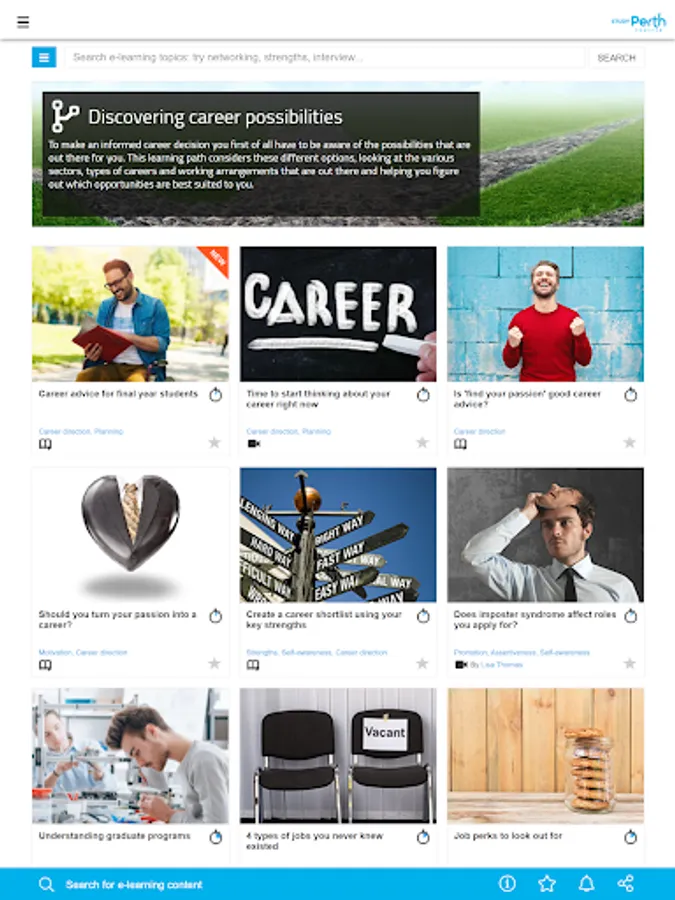Screen dimensions: 675x900
Task: Toggle star on 'Does imposter syndrome' card
Action: [630, 664]
